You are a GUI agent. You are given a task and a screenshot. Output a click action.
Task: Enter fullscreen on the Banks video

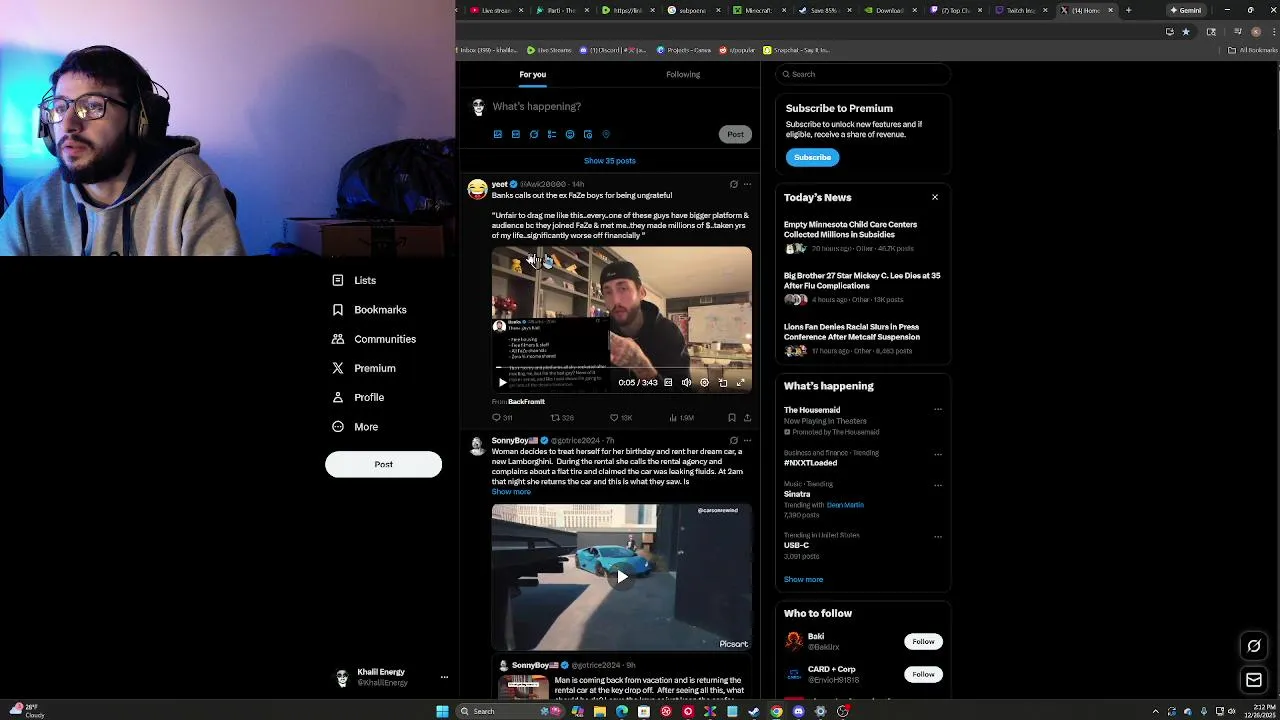pyautogui.click(x=740, y=383)
